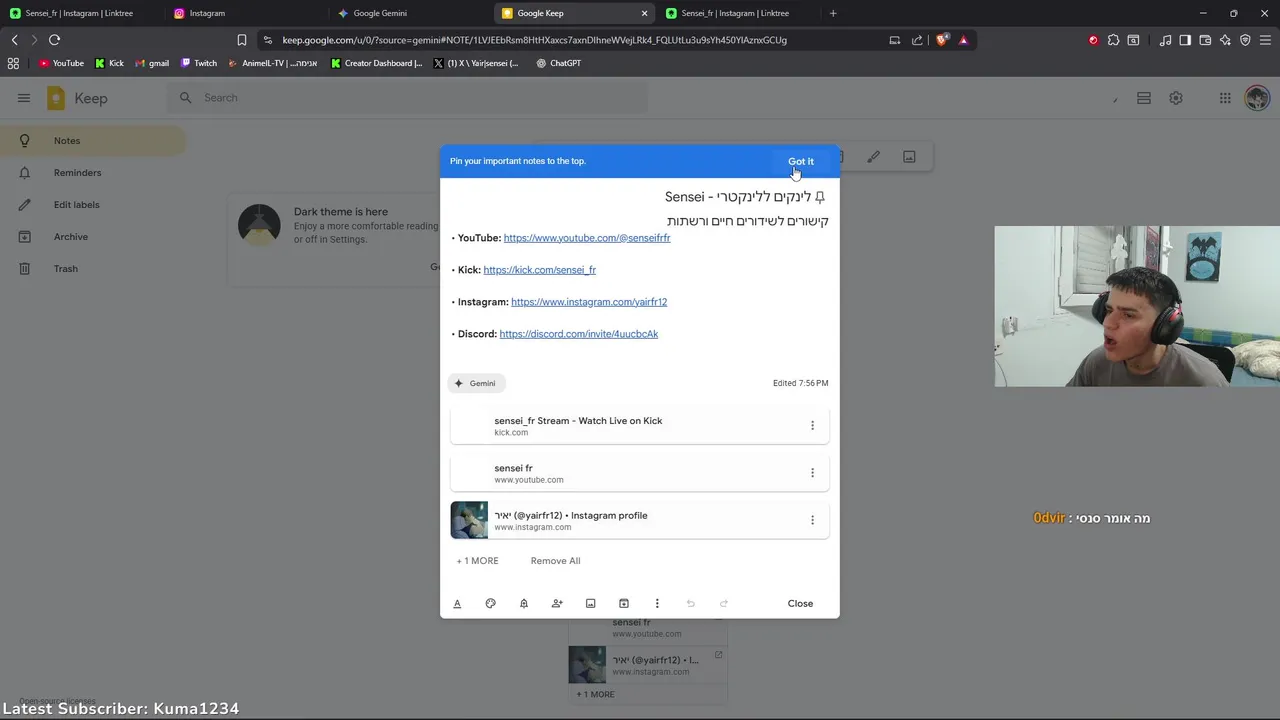
Task: Click the Gemini chip in the note
Action: (476, 383)
